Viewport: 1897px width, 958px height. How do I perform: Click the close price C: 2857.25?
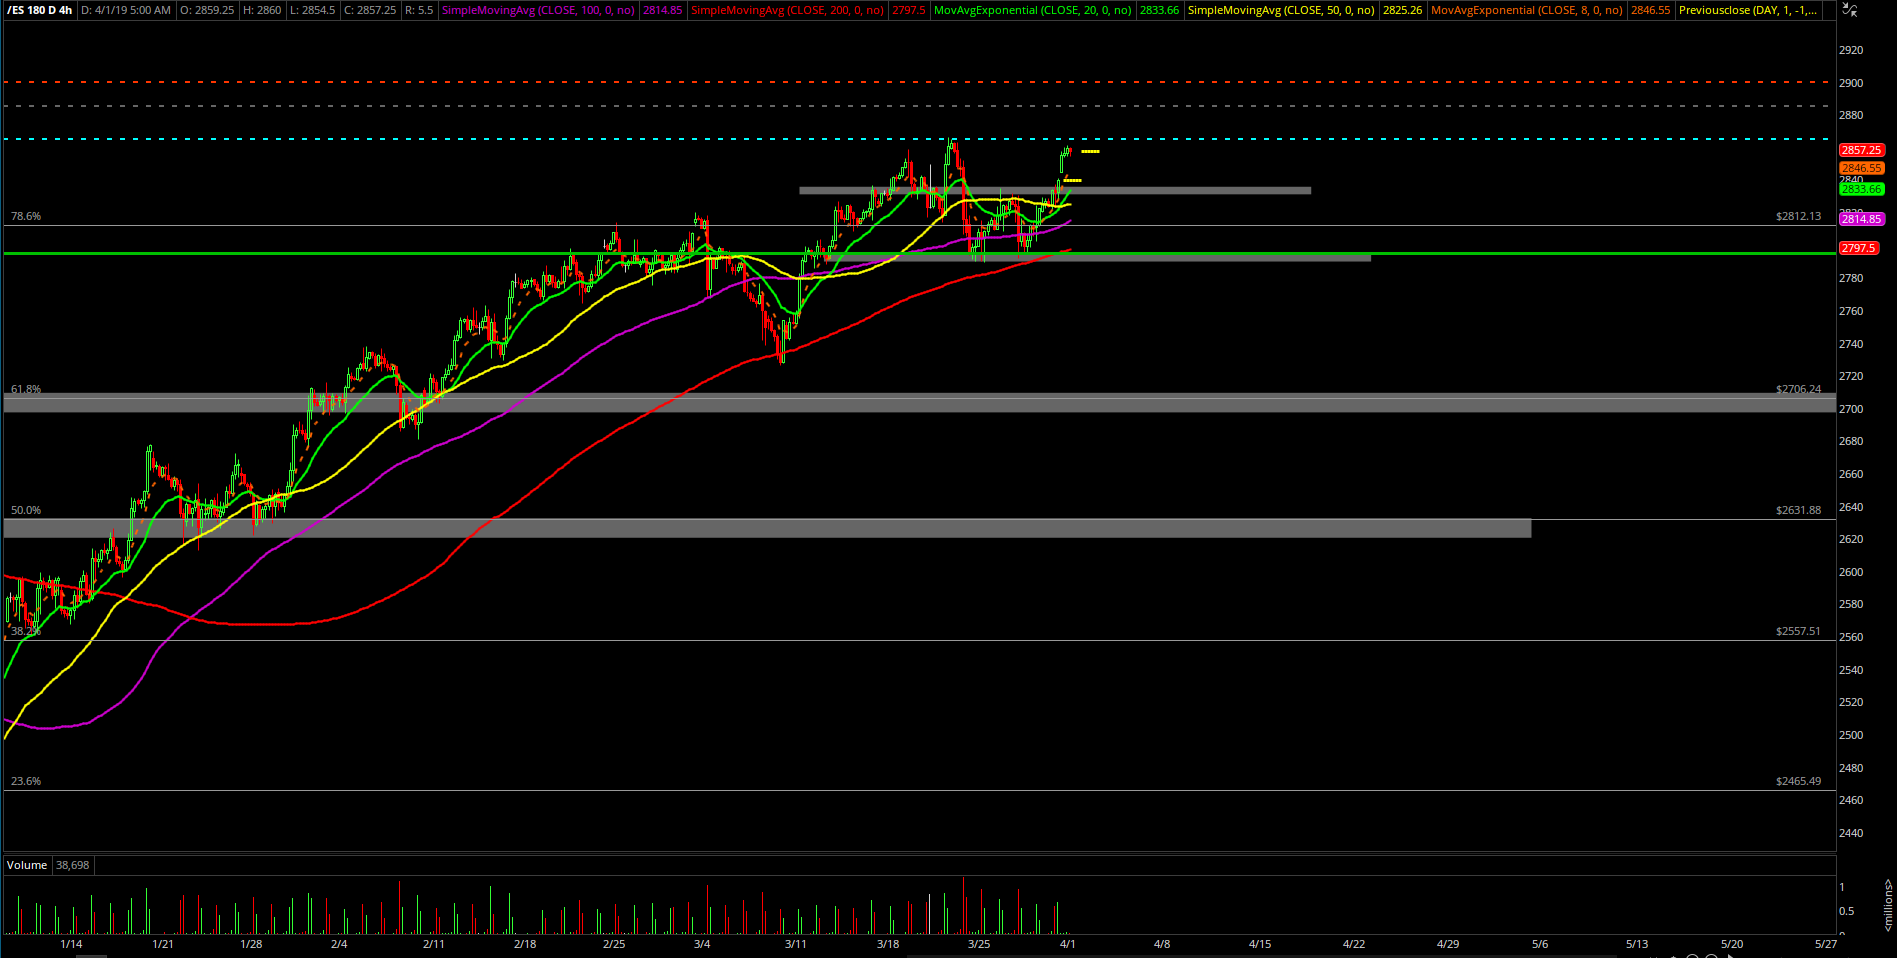(x=370, y=10)
